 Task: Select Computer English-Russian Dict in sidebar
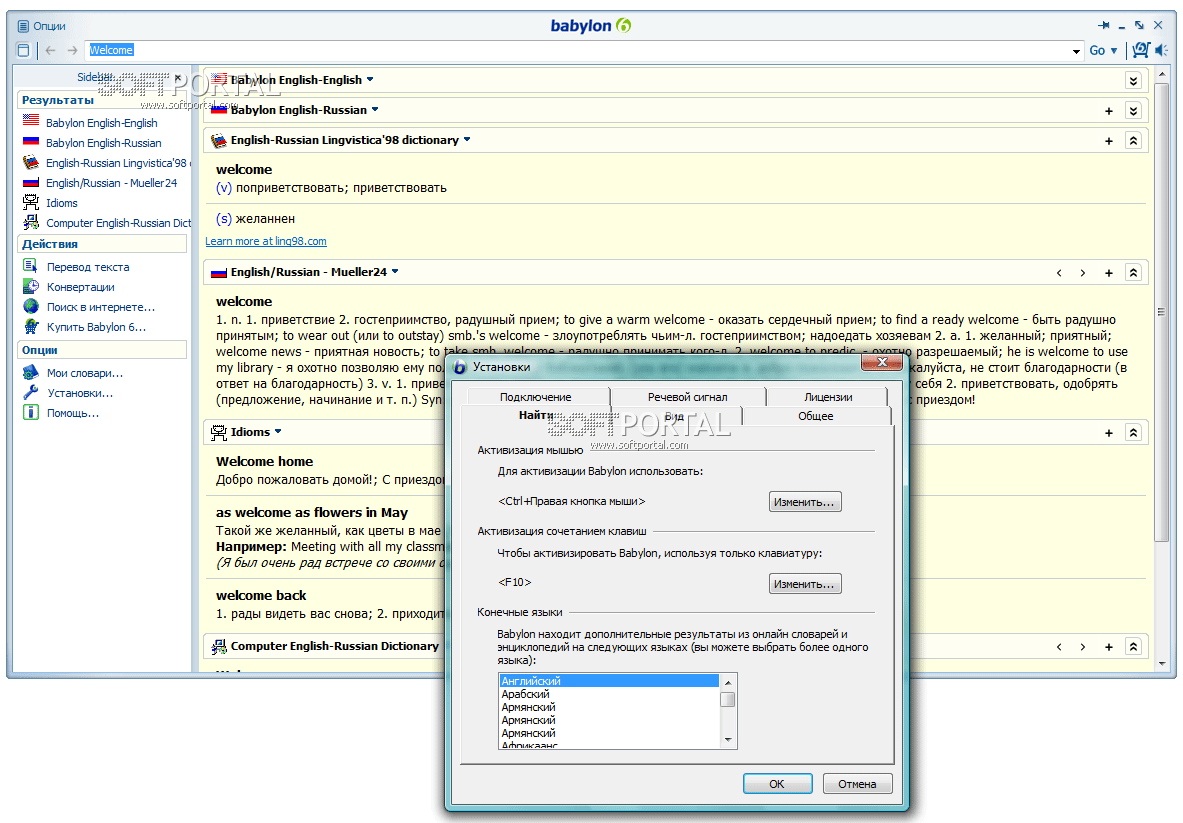click(x=106, y=223)
